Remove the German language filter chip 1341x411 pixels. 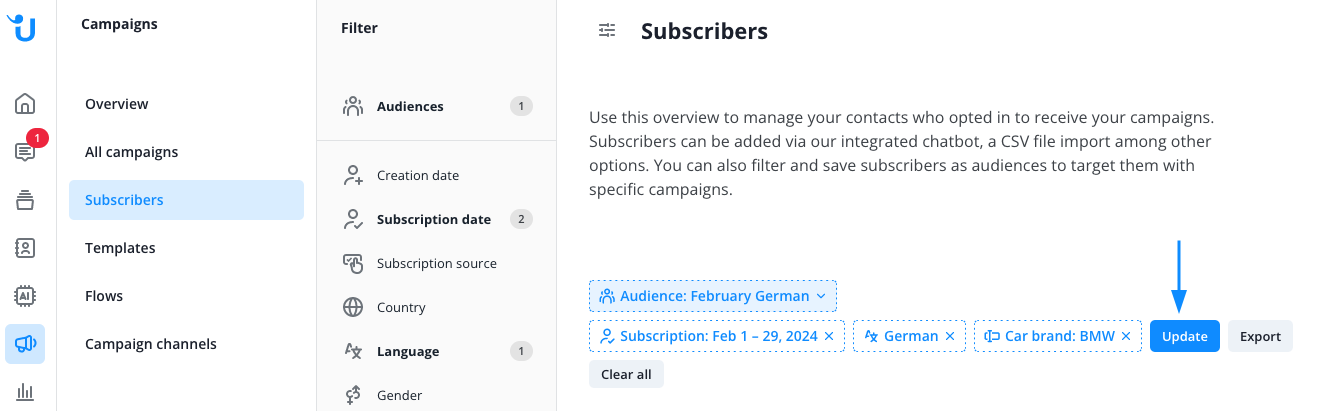[950, 336]
